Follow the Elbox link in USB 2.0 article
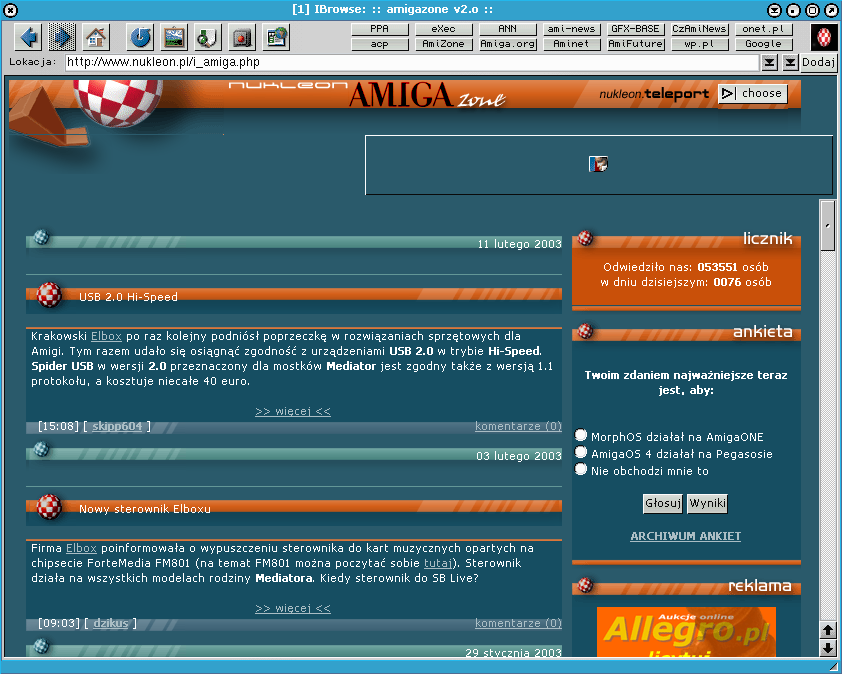This screenshot has width=842, height=674. (x=106, y=336)
